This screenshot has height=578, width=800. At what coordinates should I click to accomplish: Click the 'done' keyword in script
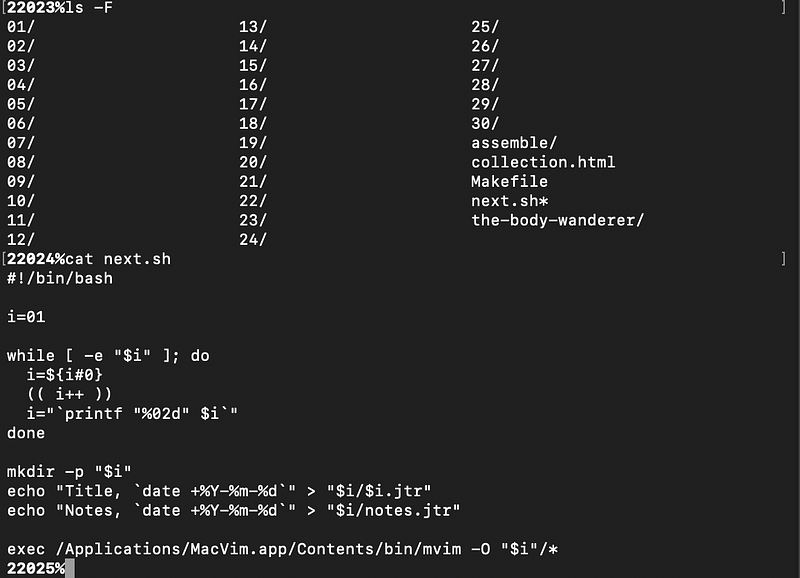26,433
